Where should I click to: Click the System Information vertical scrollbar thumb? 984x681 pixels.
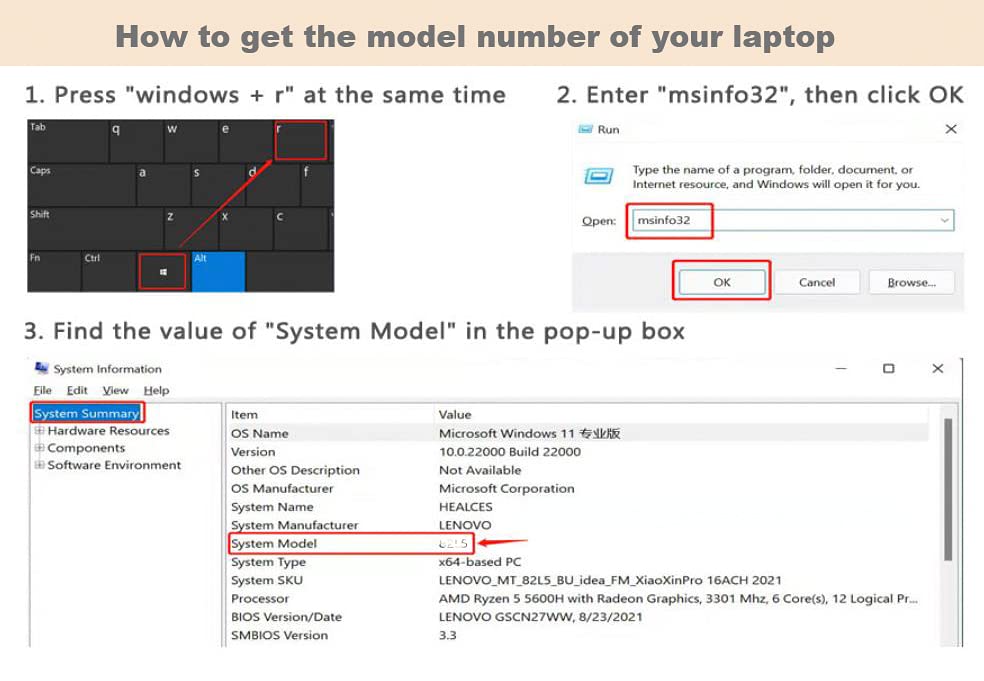coord(948,488)
